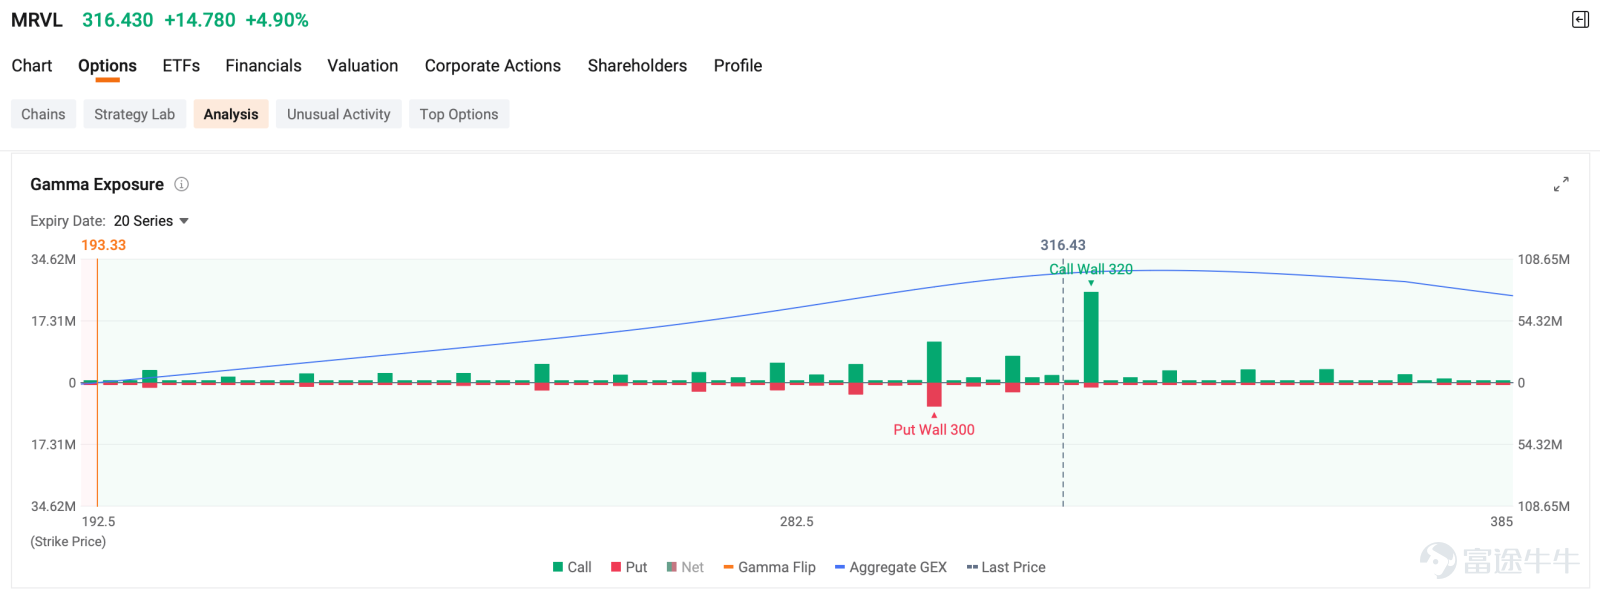
Task: Open Gamma Exposure info tooltip icon
Action: [181, 184]
